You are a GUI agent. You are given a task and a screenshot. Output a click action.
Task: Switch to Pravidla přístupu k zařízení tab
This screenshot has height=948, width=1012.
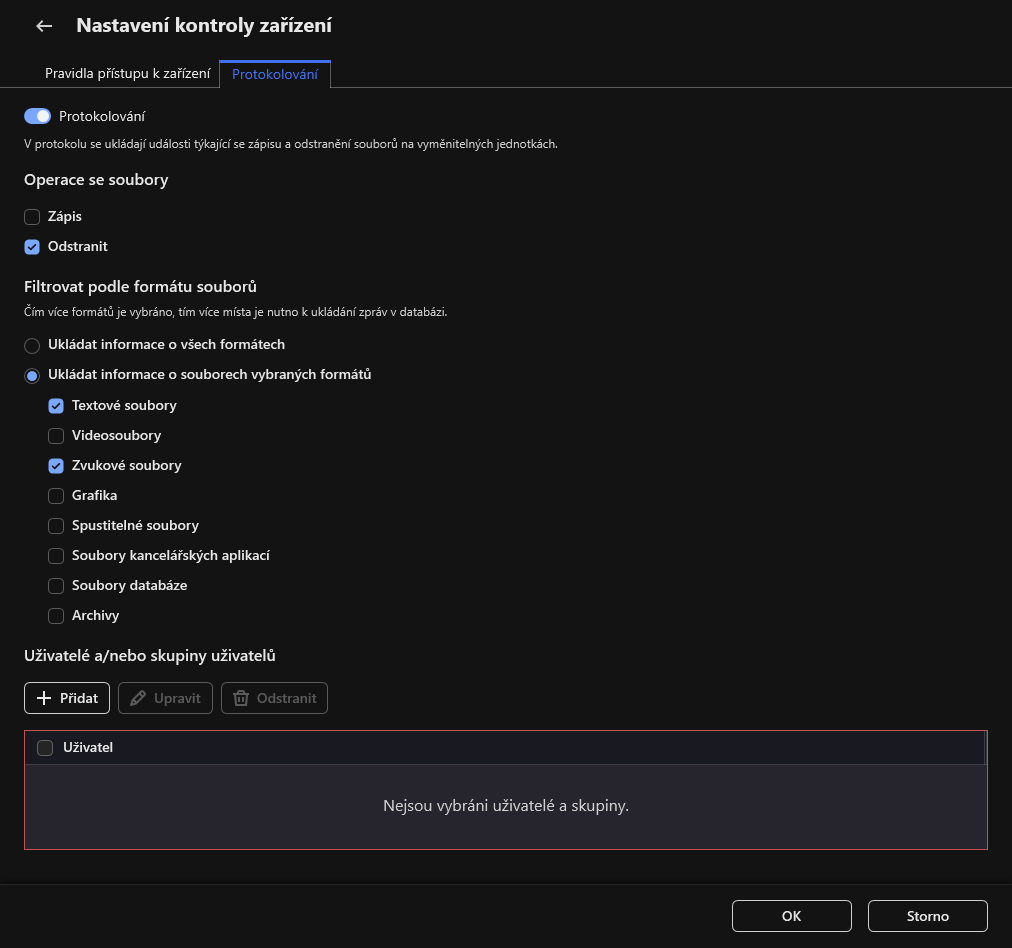(x=128, y=73)
